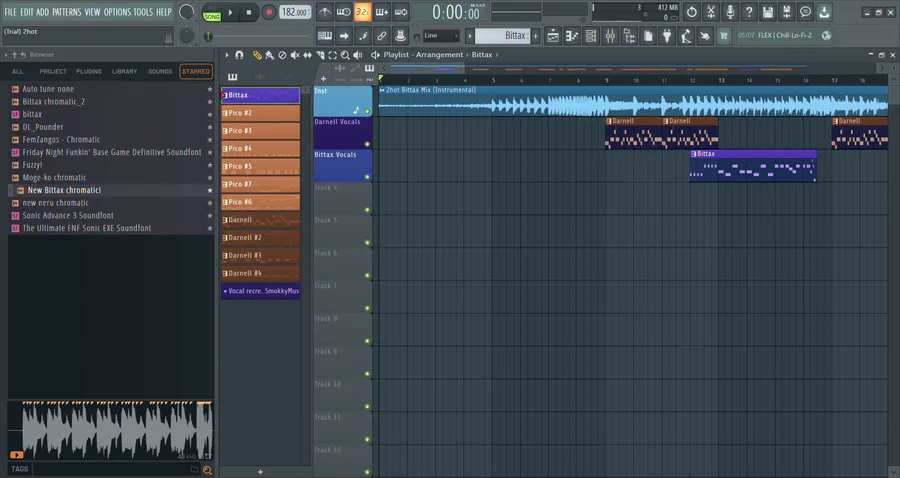900x478 pixels.
Task: Open the Line snap dropdown
Action: point(441,36)
